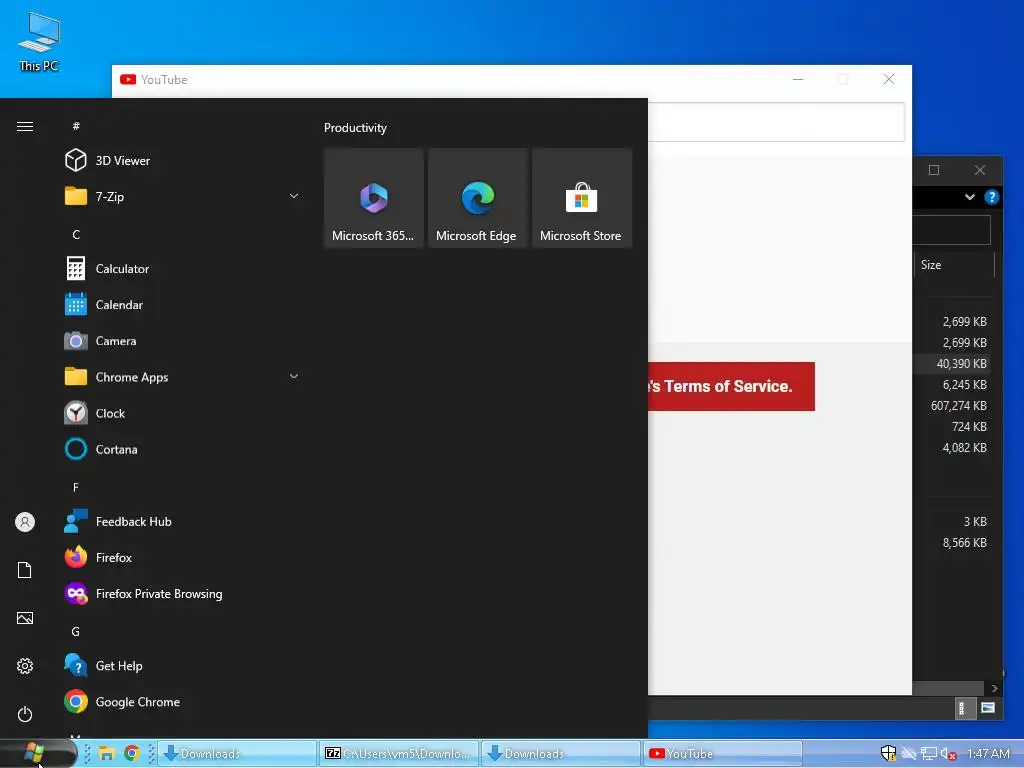
Task: Switch to large icons view in file window
Action: (x=987, y=708)
